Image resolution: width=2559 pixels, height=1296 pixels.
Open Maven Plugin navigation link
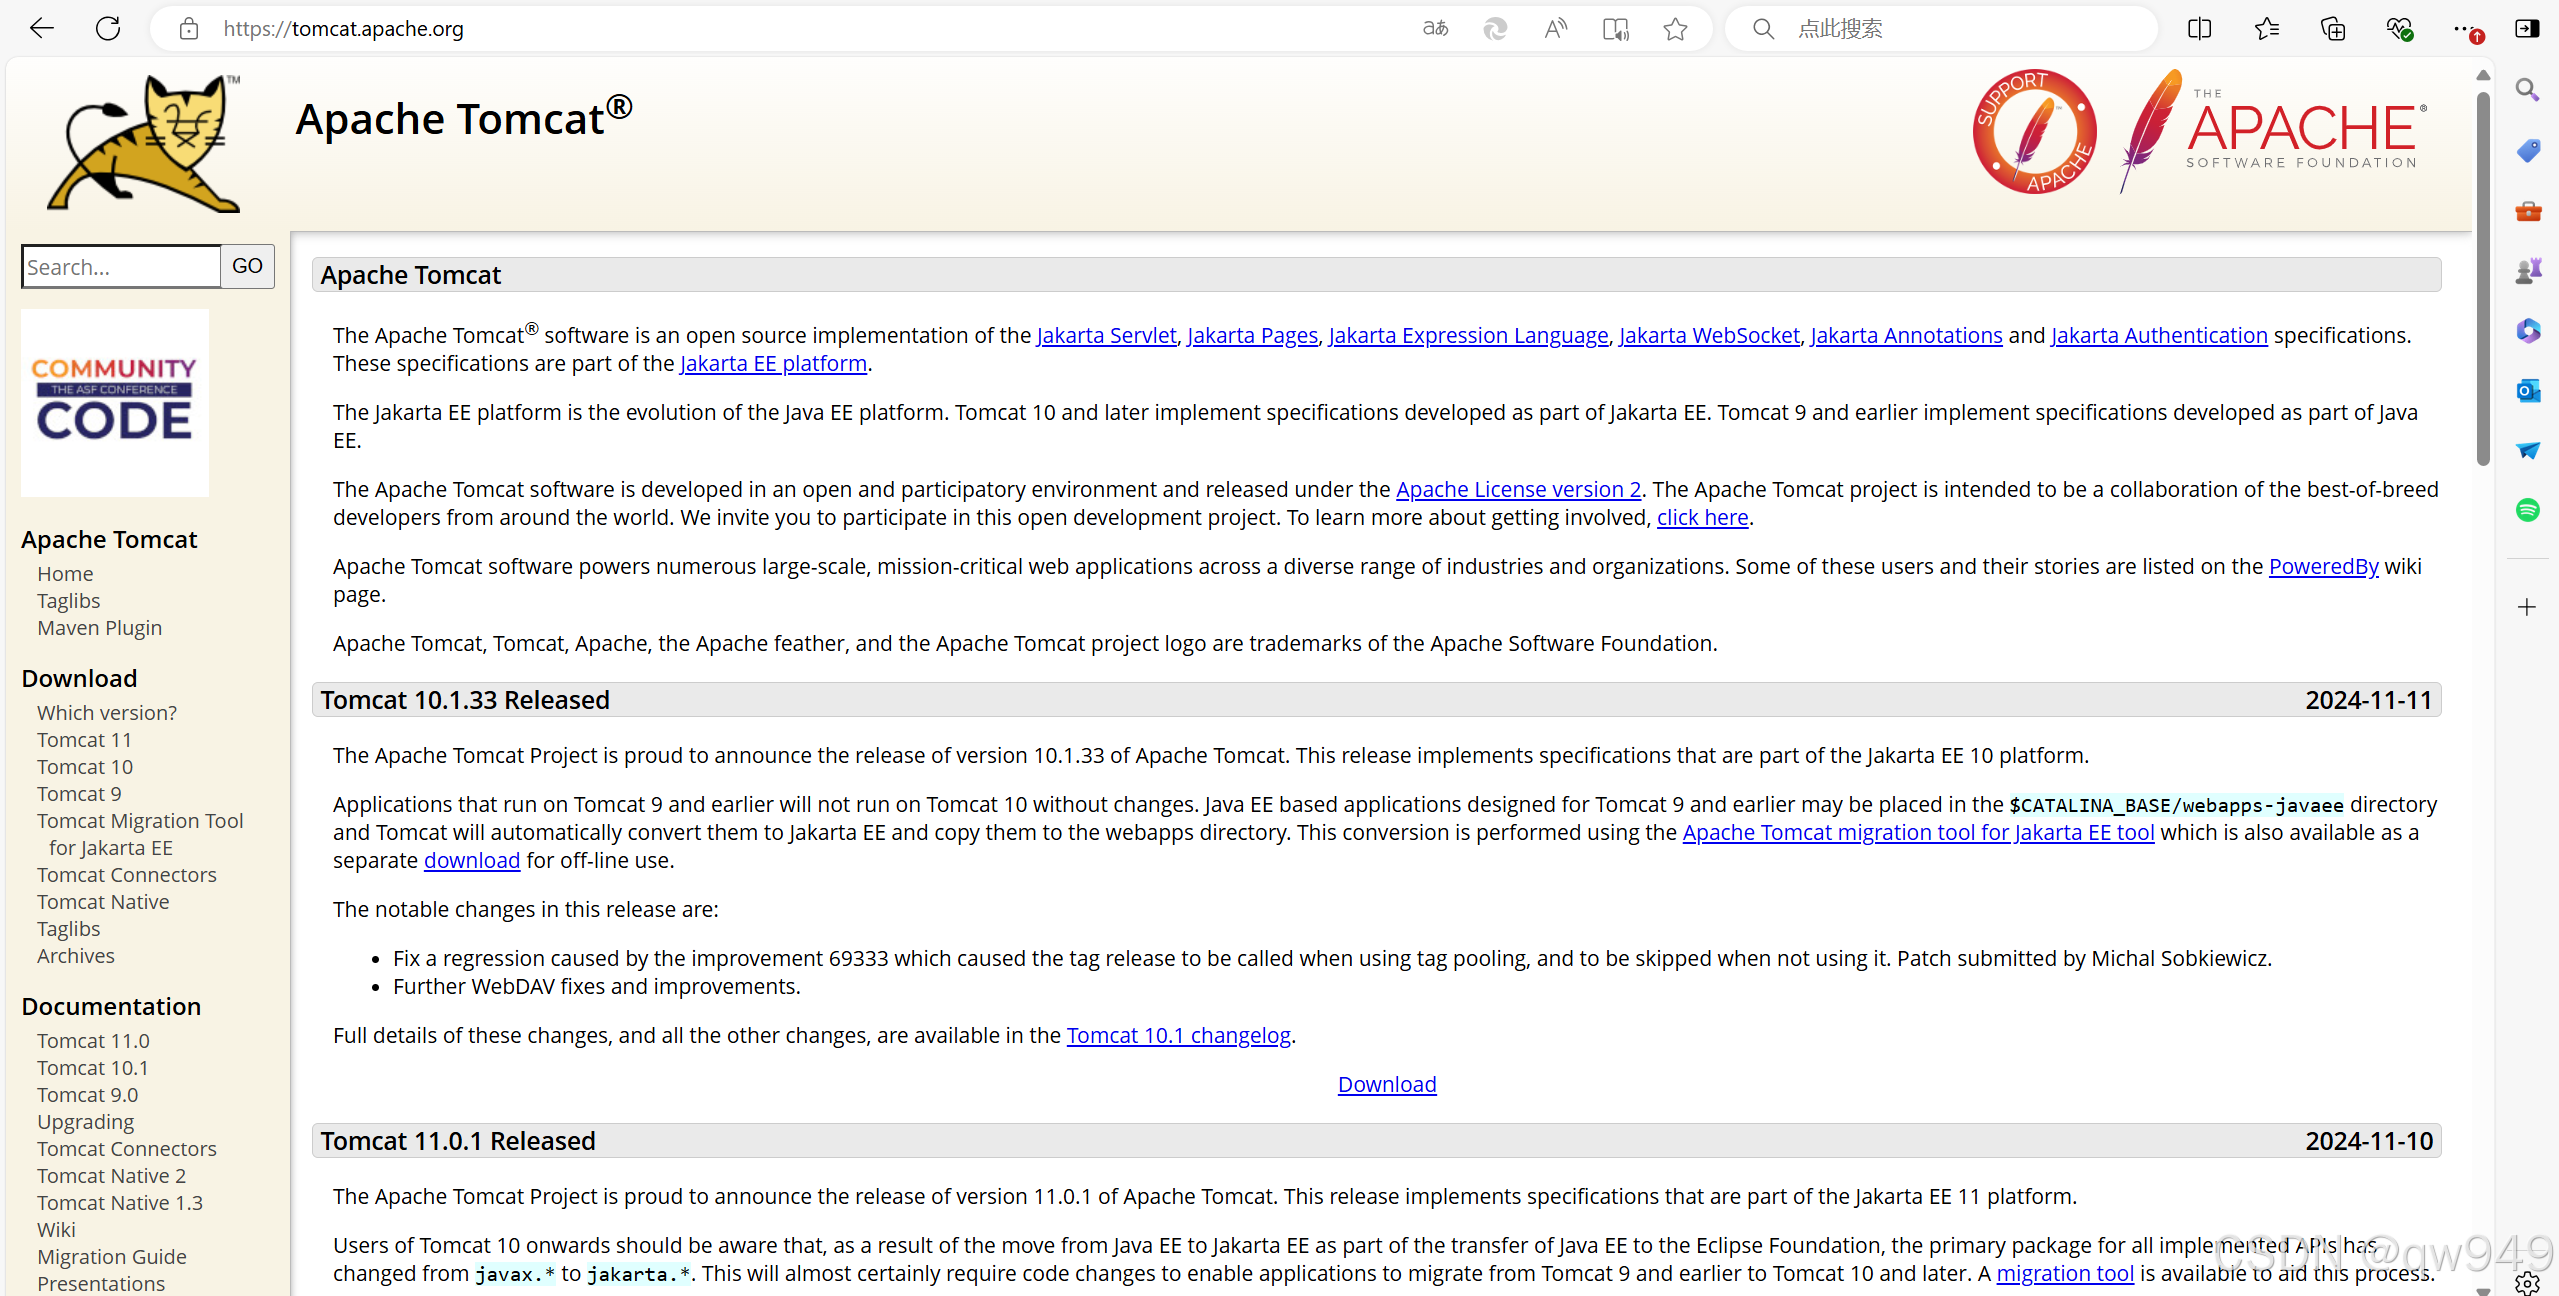pos(99,628)
